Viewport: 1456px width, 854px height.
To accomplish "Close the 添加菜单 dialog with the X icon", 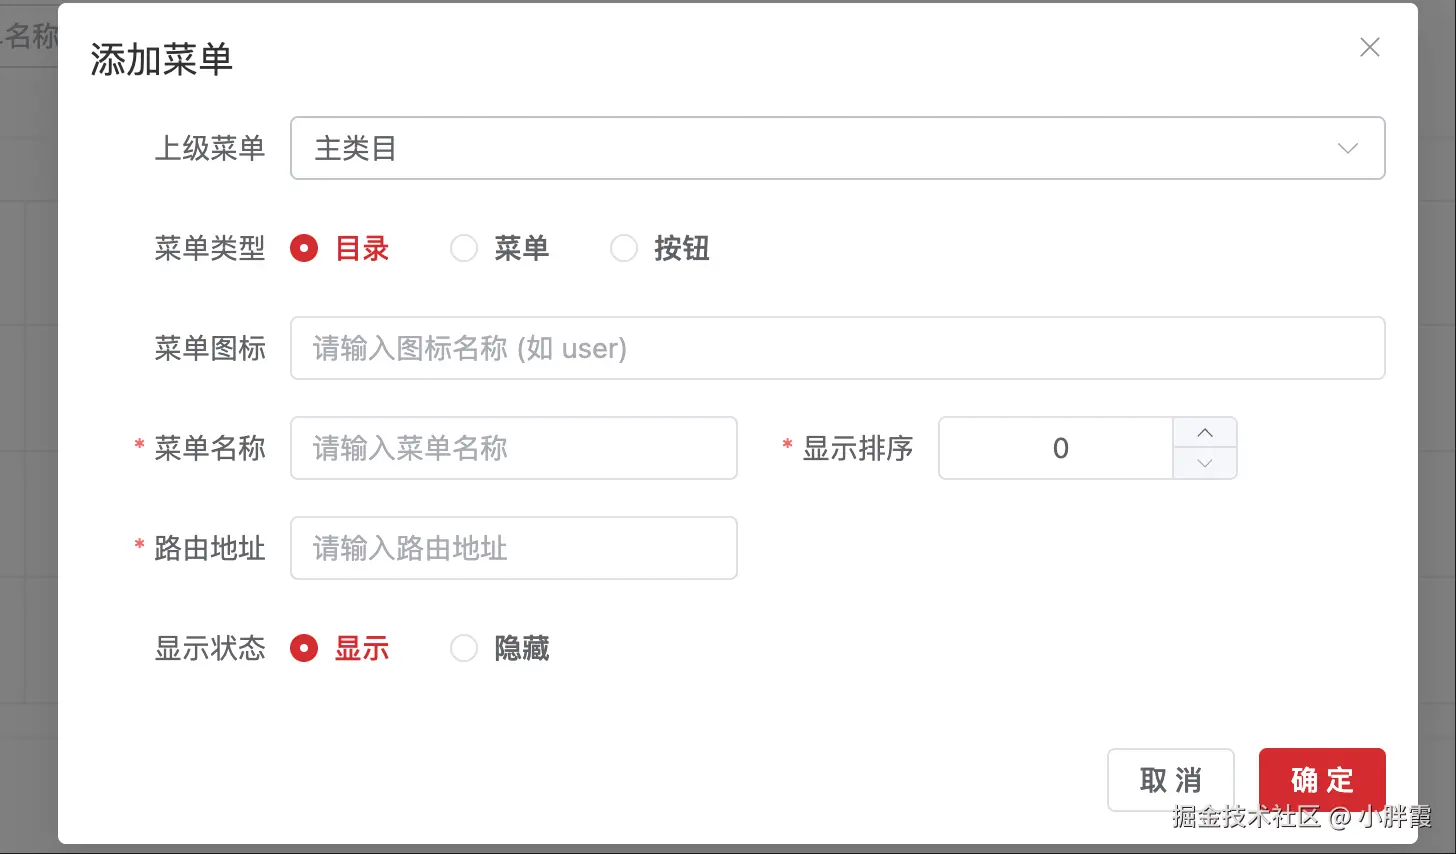I will 1369,47.
